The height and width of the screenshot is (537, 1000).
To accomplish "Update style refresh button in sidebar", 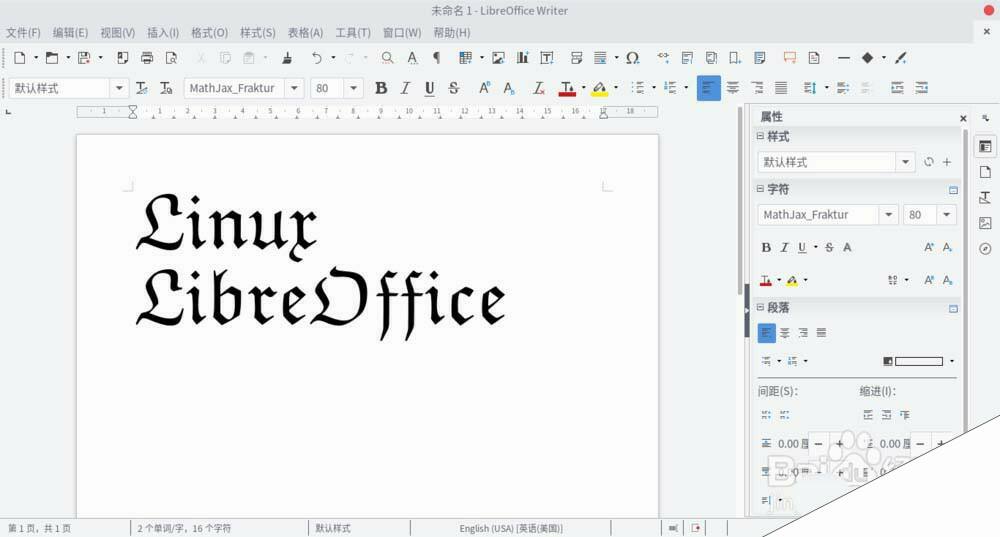I will [929, 162].
